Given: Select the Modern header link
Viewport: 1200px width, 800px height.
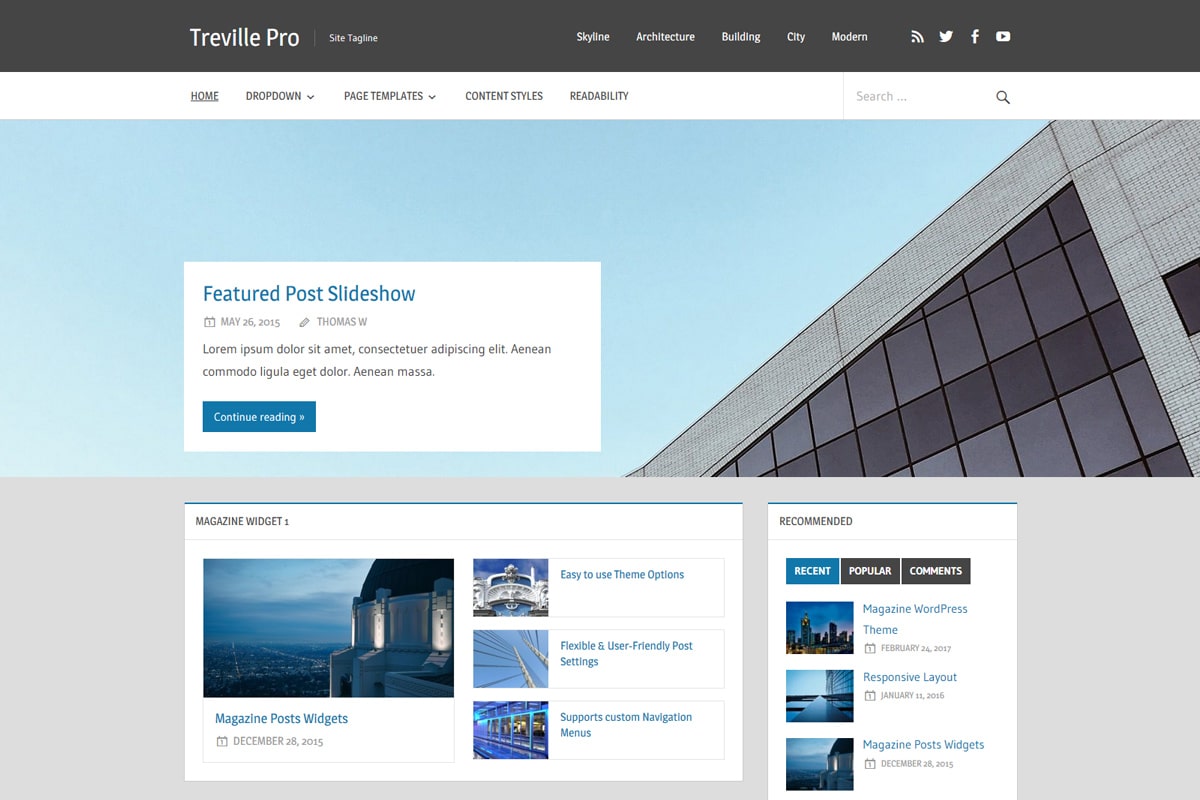Looking at the screenshot, I should pyautogui.click(x=849, y=37).
